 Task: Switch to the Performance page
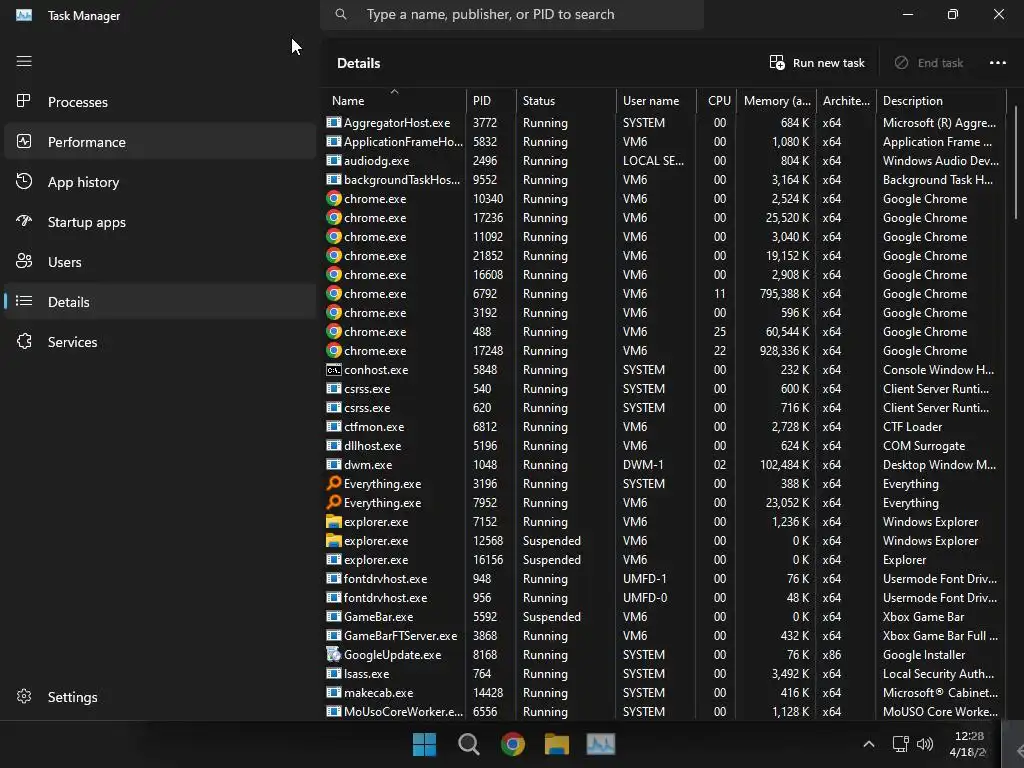coord(160,142)
